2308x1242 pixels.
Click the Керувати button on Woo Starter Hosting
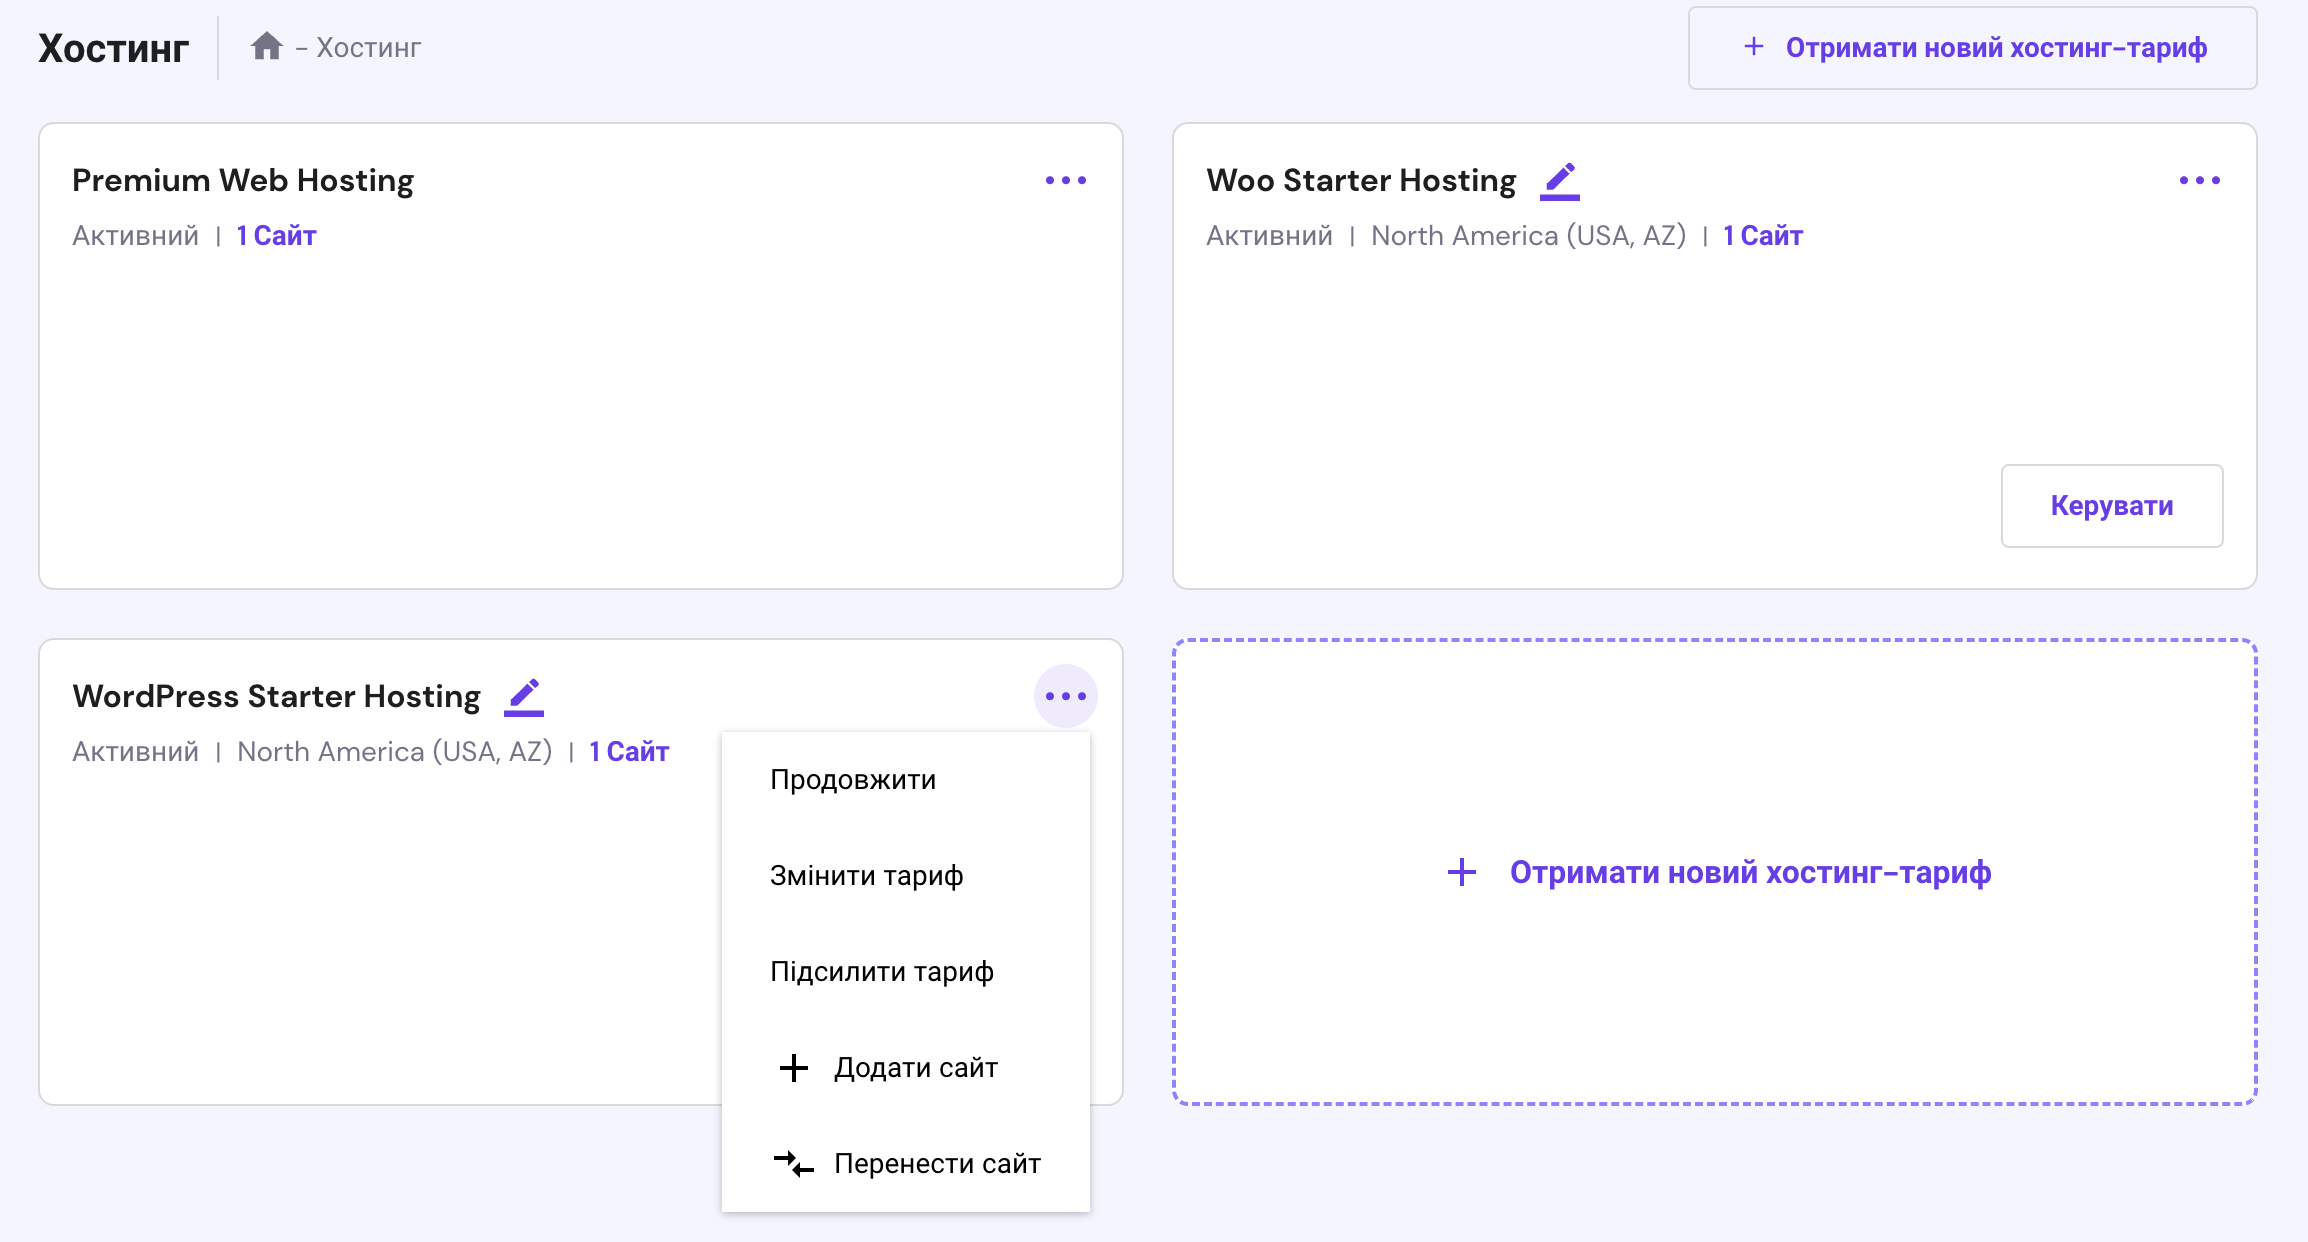pos(2111,506)
